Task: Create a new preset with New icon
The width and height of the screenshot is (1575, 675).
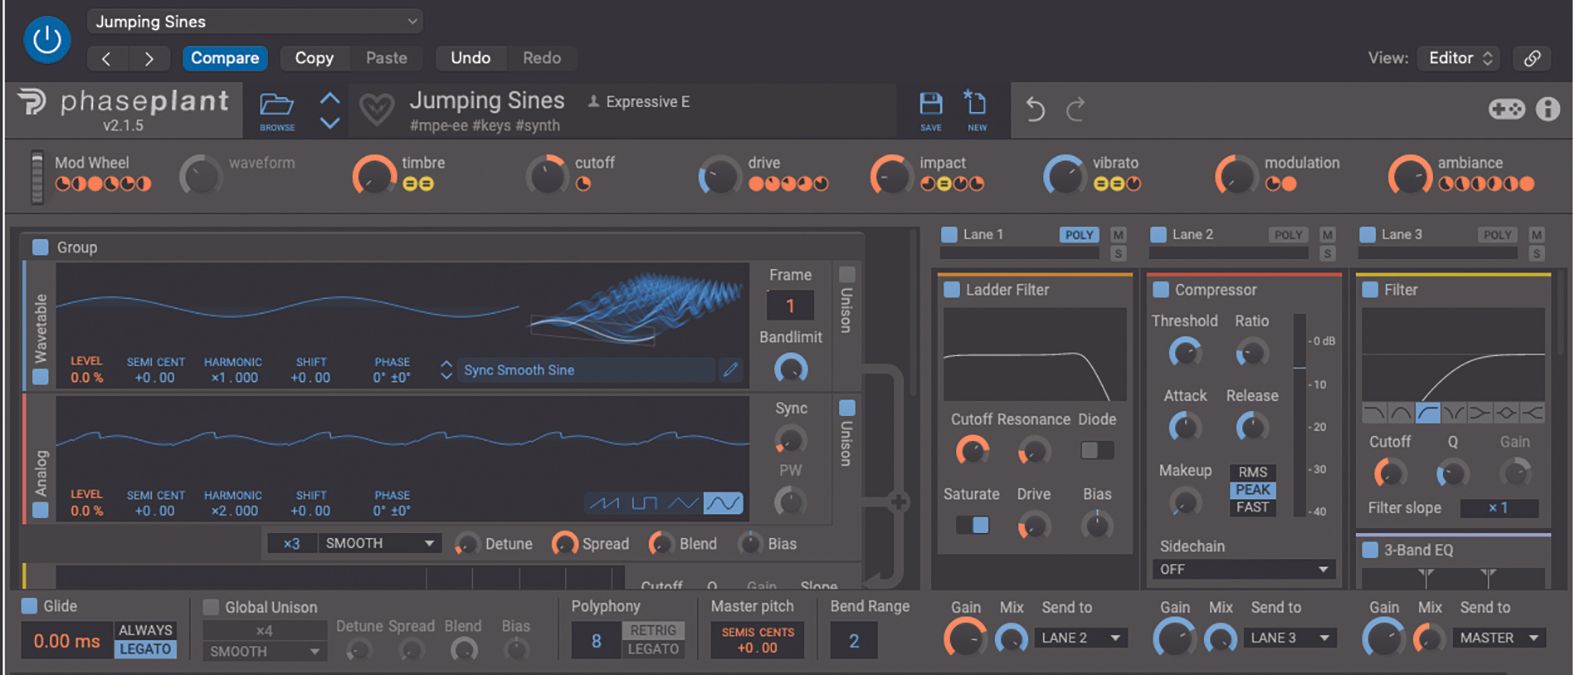Action: tap(976, 110)
